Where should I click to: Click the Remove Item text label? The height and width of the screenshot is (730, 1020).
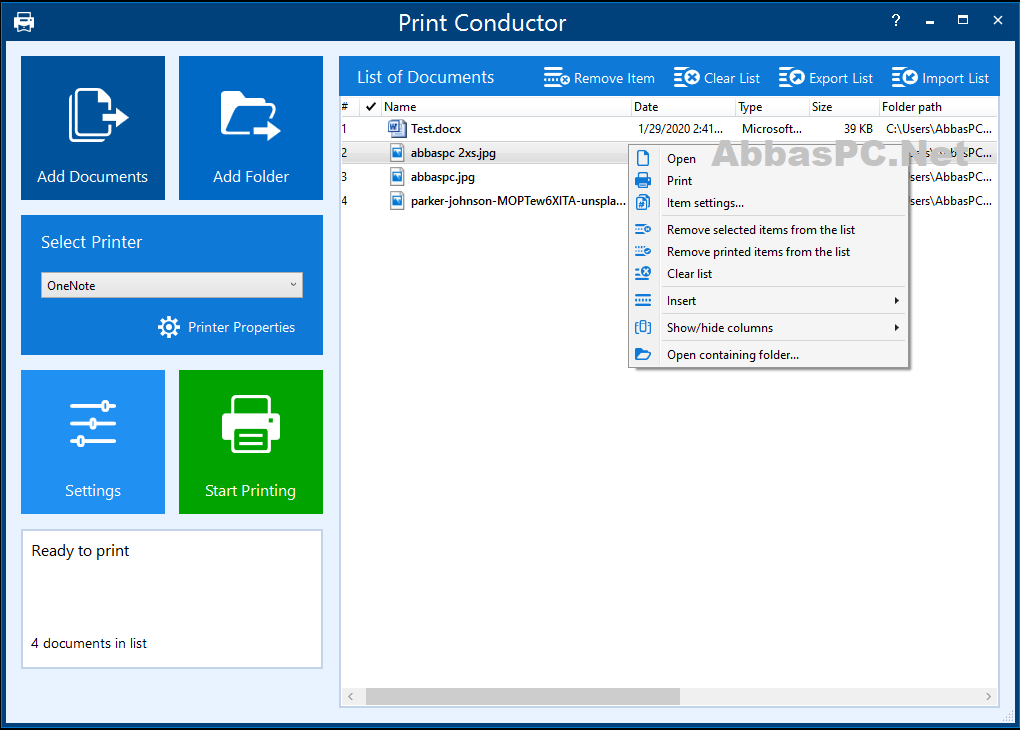pyautogui.click(x=614, y=78)
